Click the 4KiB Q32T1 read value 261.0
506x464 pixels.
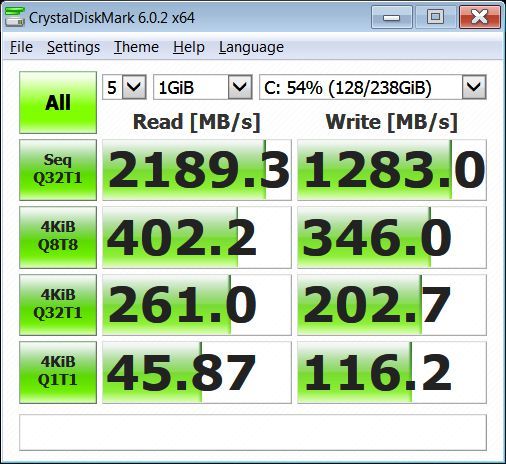pos(197,305)
